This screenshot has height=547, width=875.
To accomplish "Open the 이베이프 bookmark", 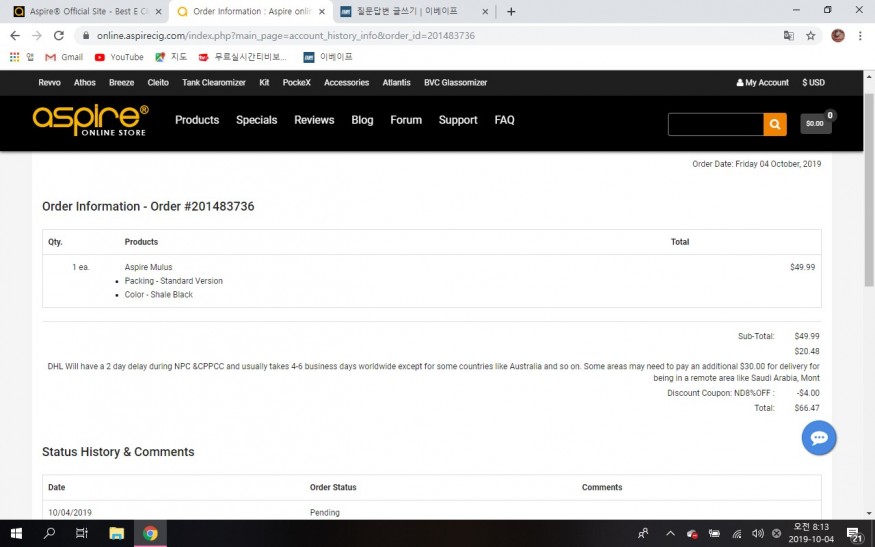I will (x=328, y=57).
